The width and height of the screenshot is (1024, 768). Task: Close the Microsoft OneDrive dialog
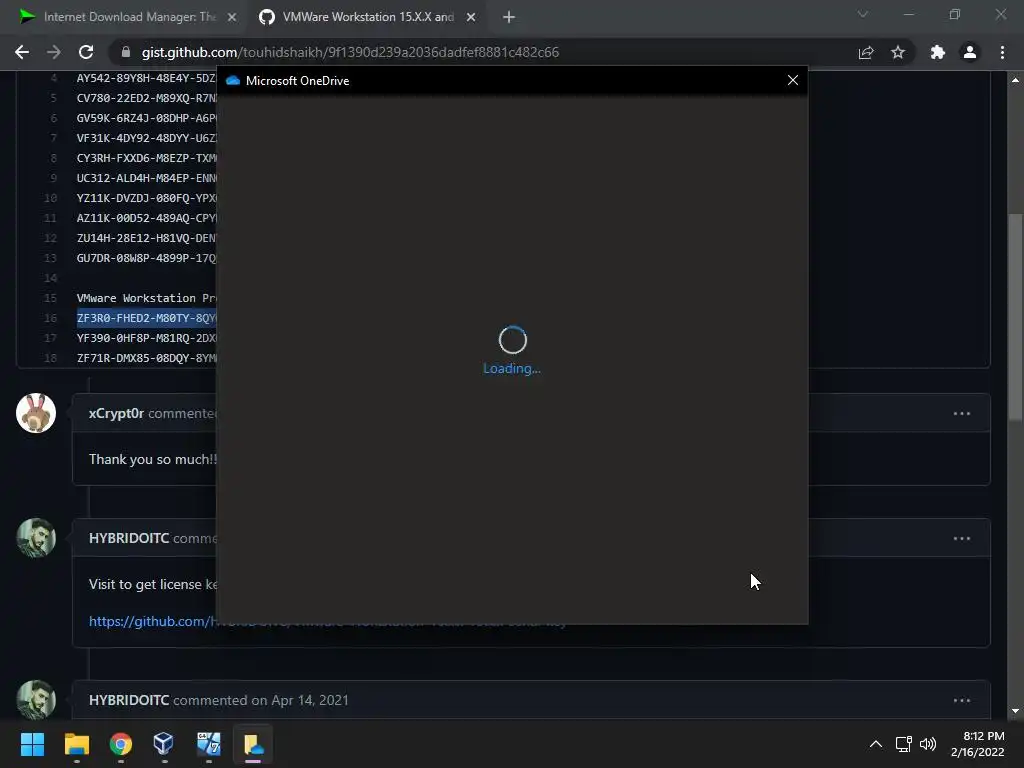coord(792,80)
